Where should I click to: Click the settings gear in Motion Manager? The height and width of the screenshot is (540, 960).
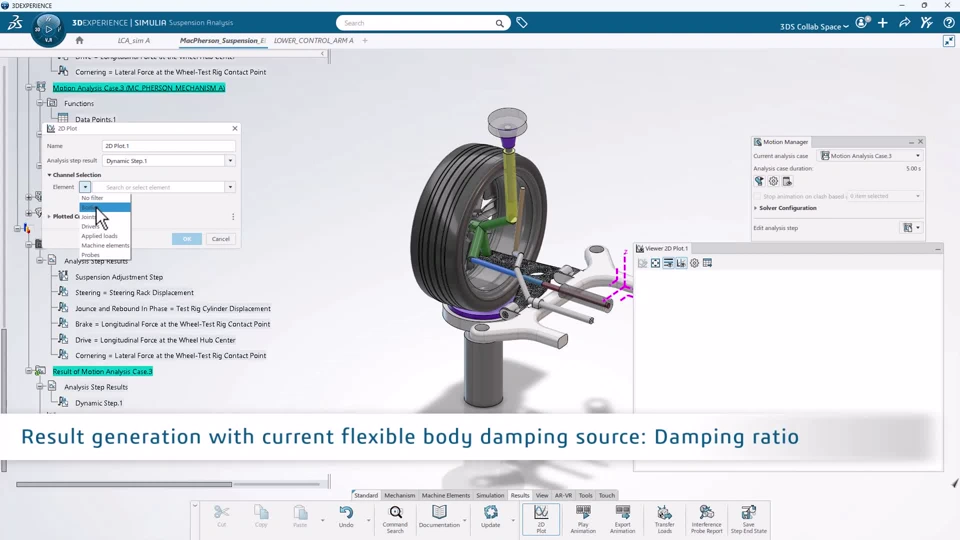point(773,181)
